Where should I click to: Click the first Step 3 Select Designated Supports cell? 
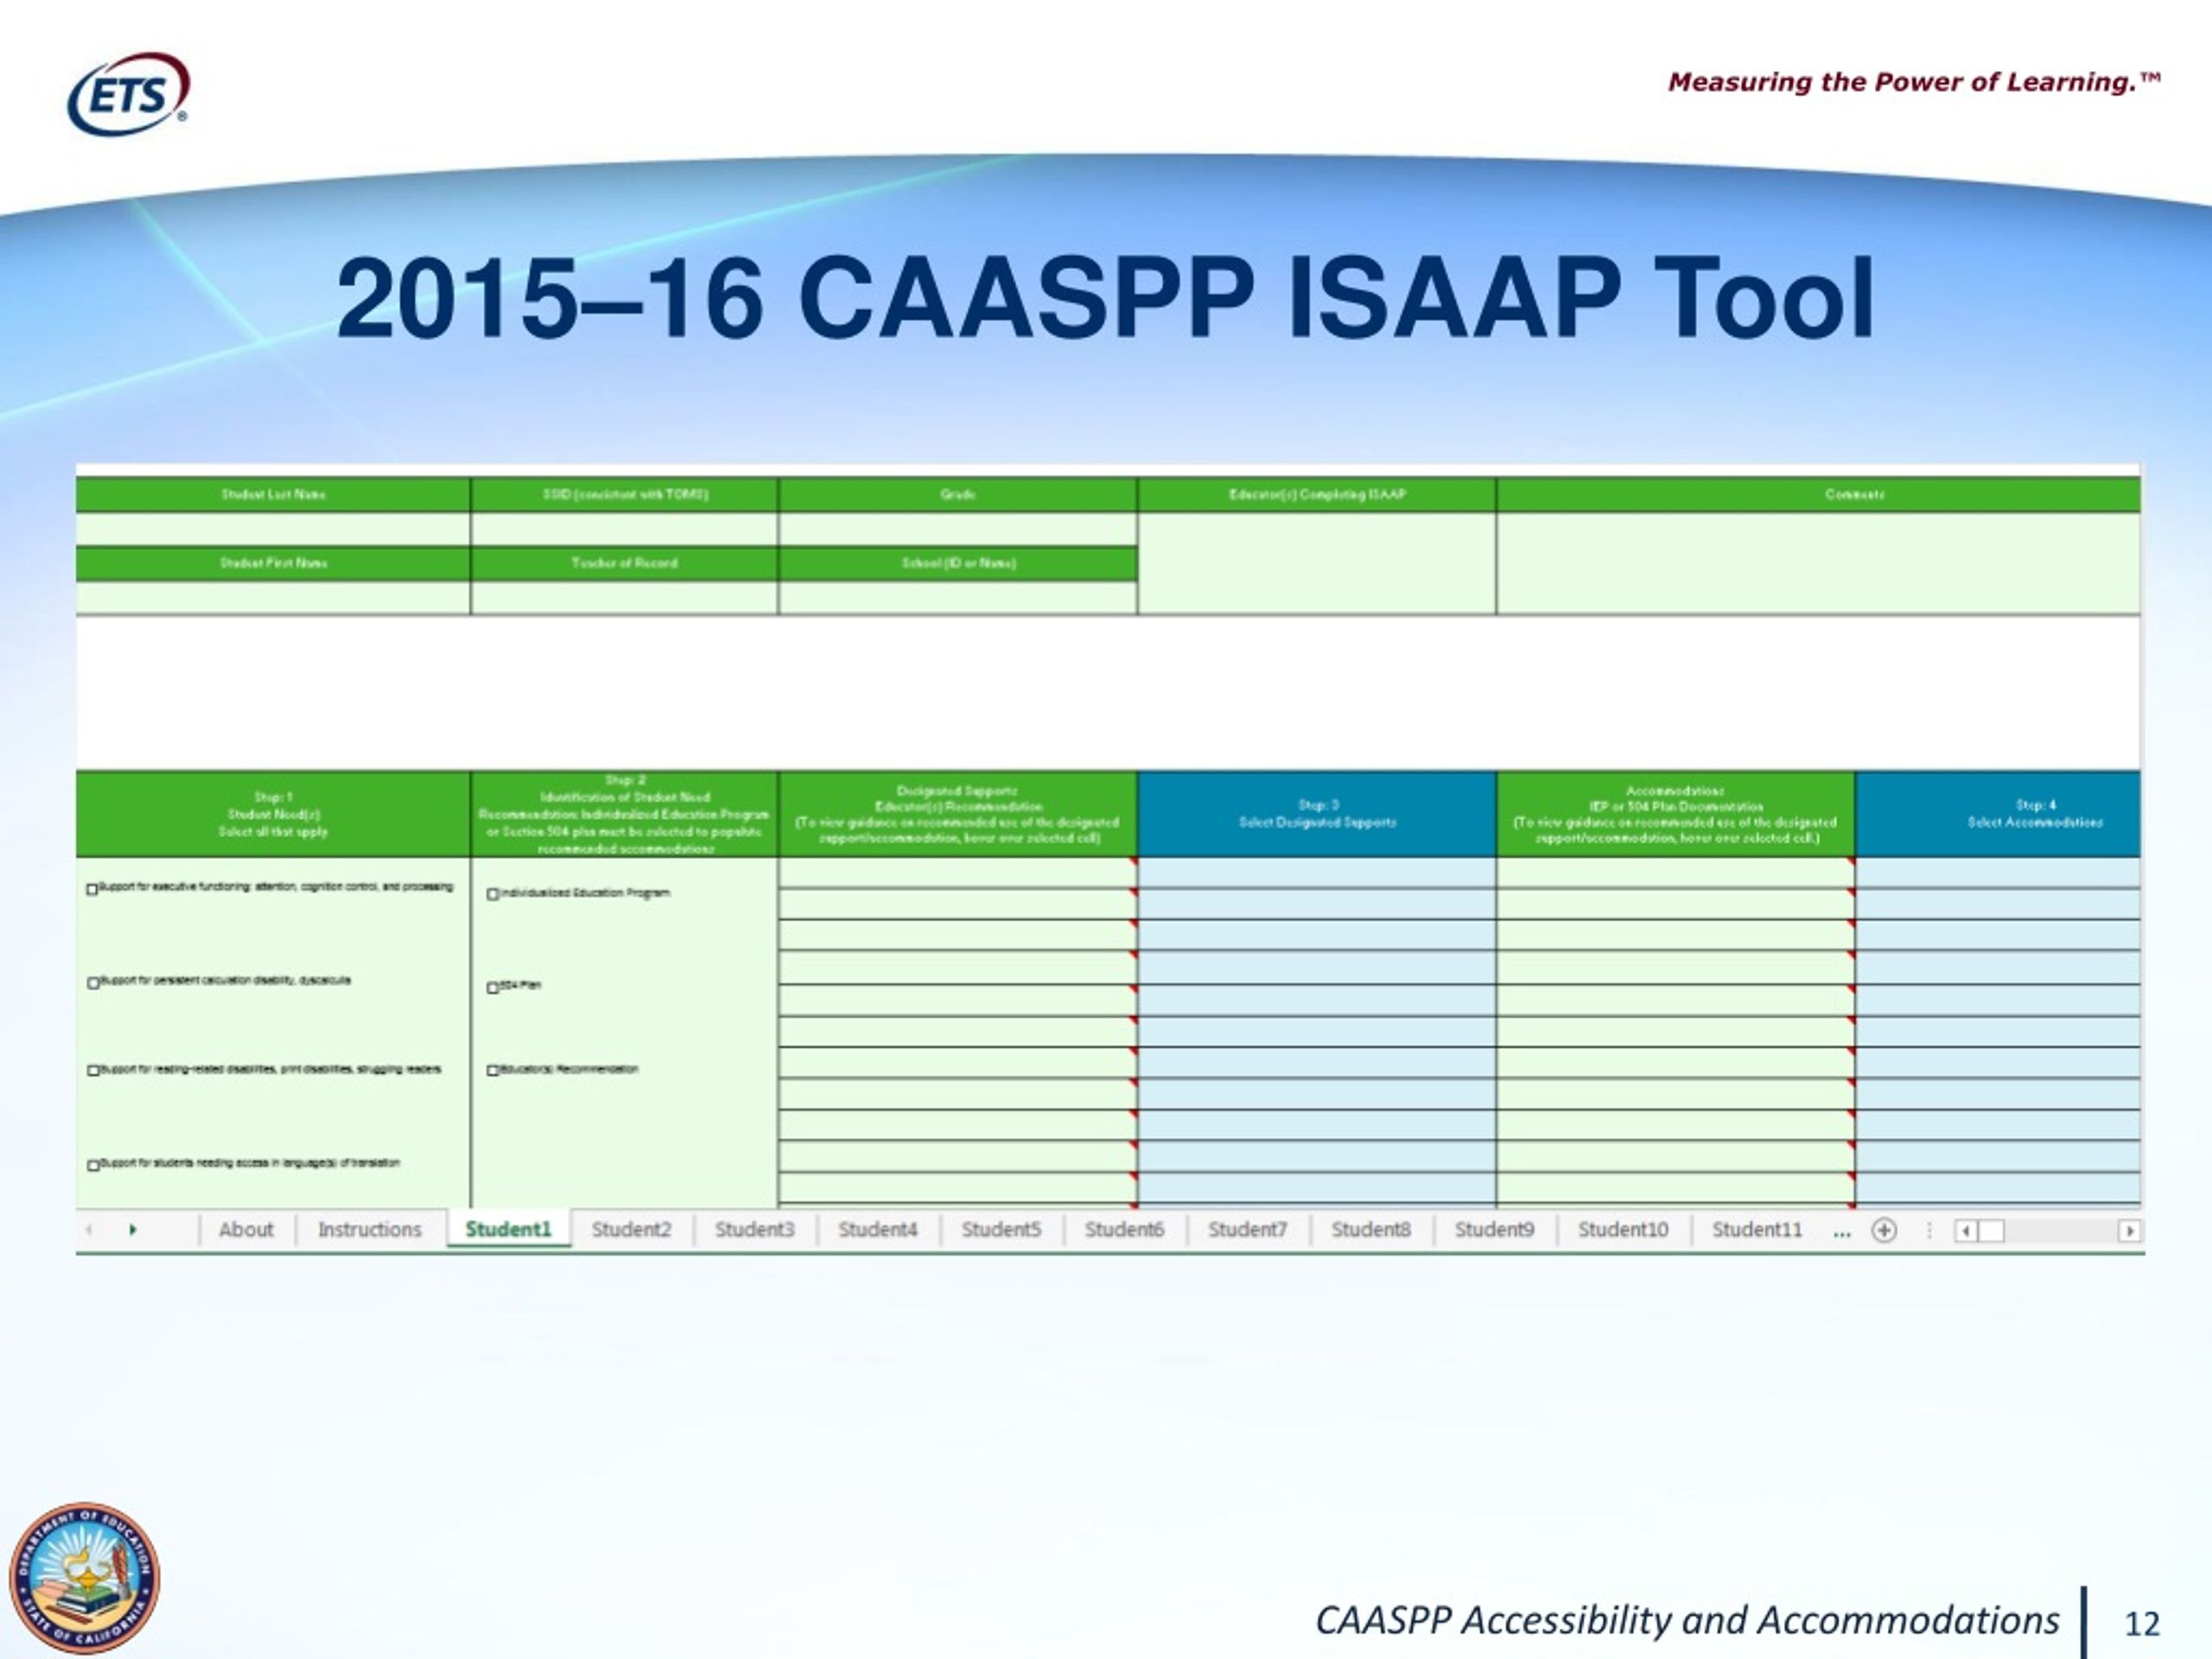[1317, 873]
